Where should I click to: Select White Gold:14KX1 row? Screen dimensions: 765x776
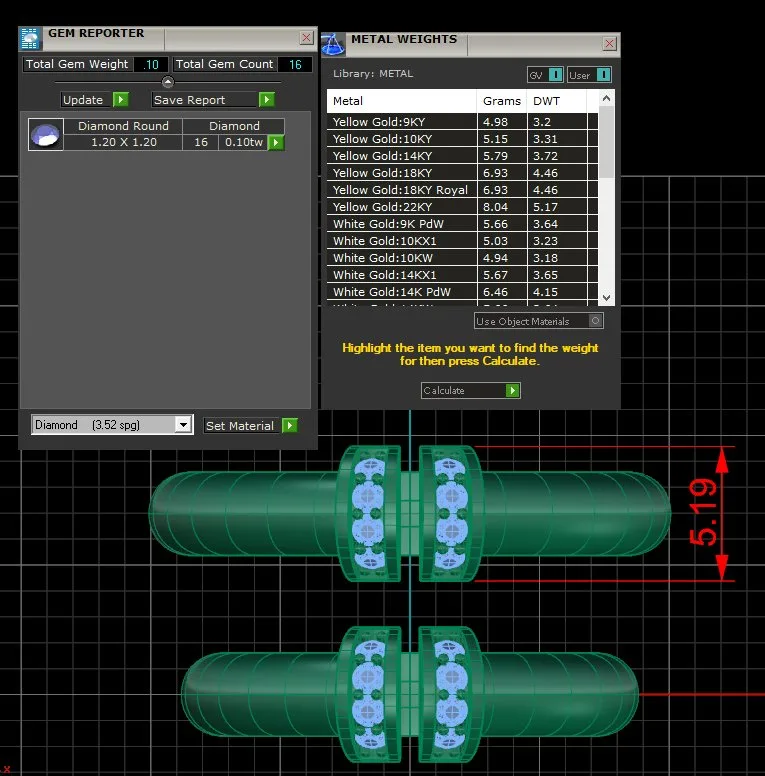click(x=462, y=275)
